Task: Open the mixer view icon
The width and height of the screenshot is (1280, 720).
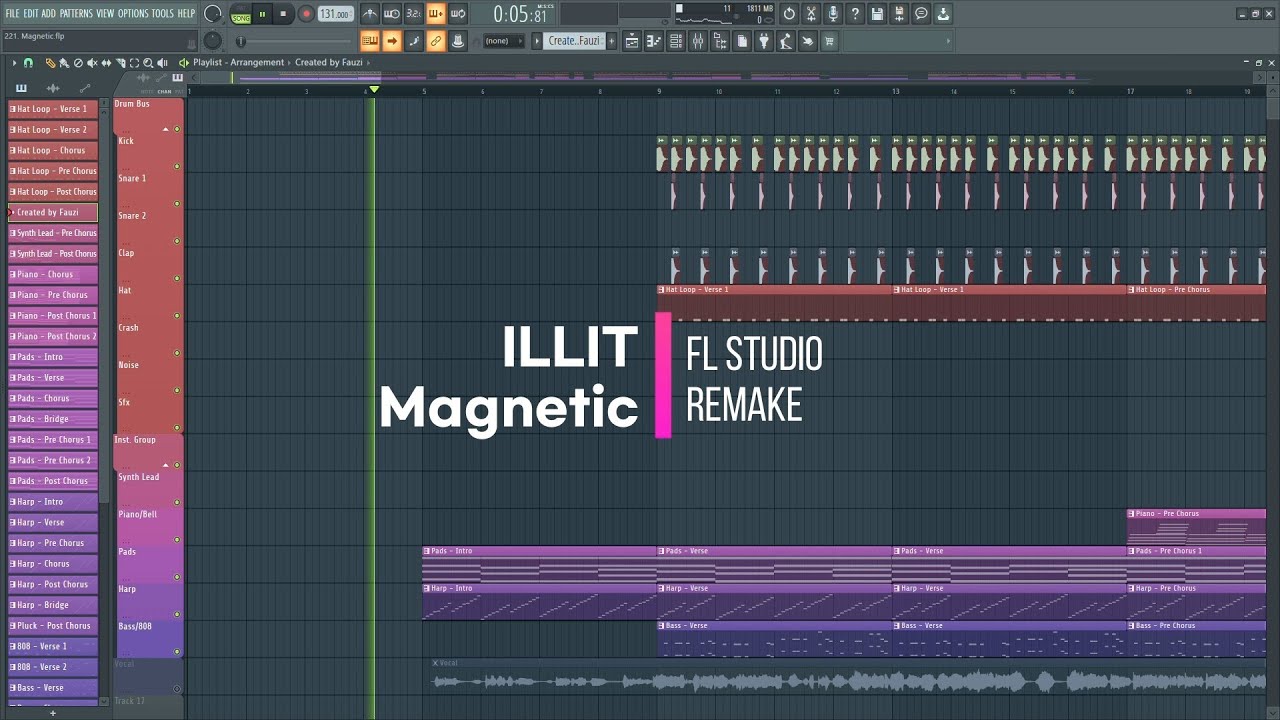Action: 698,41
